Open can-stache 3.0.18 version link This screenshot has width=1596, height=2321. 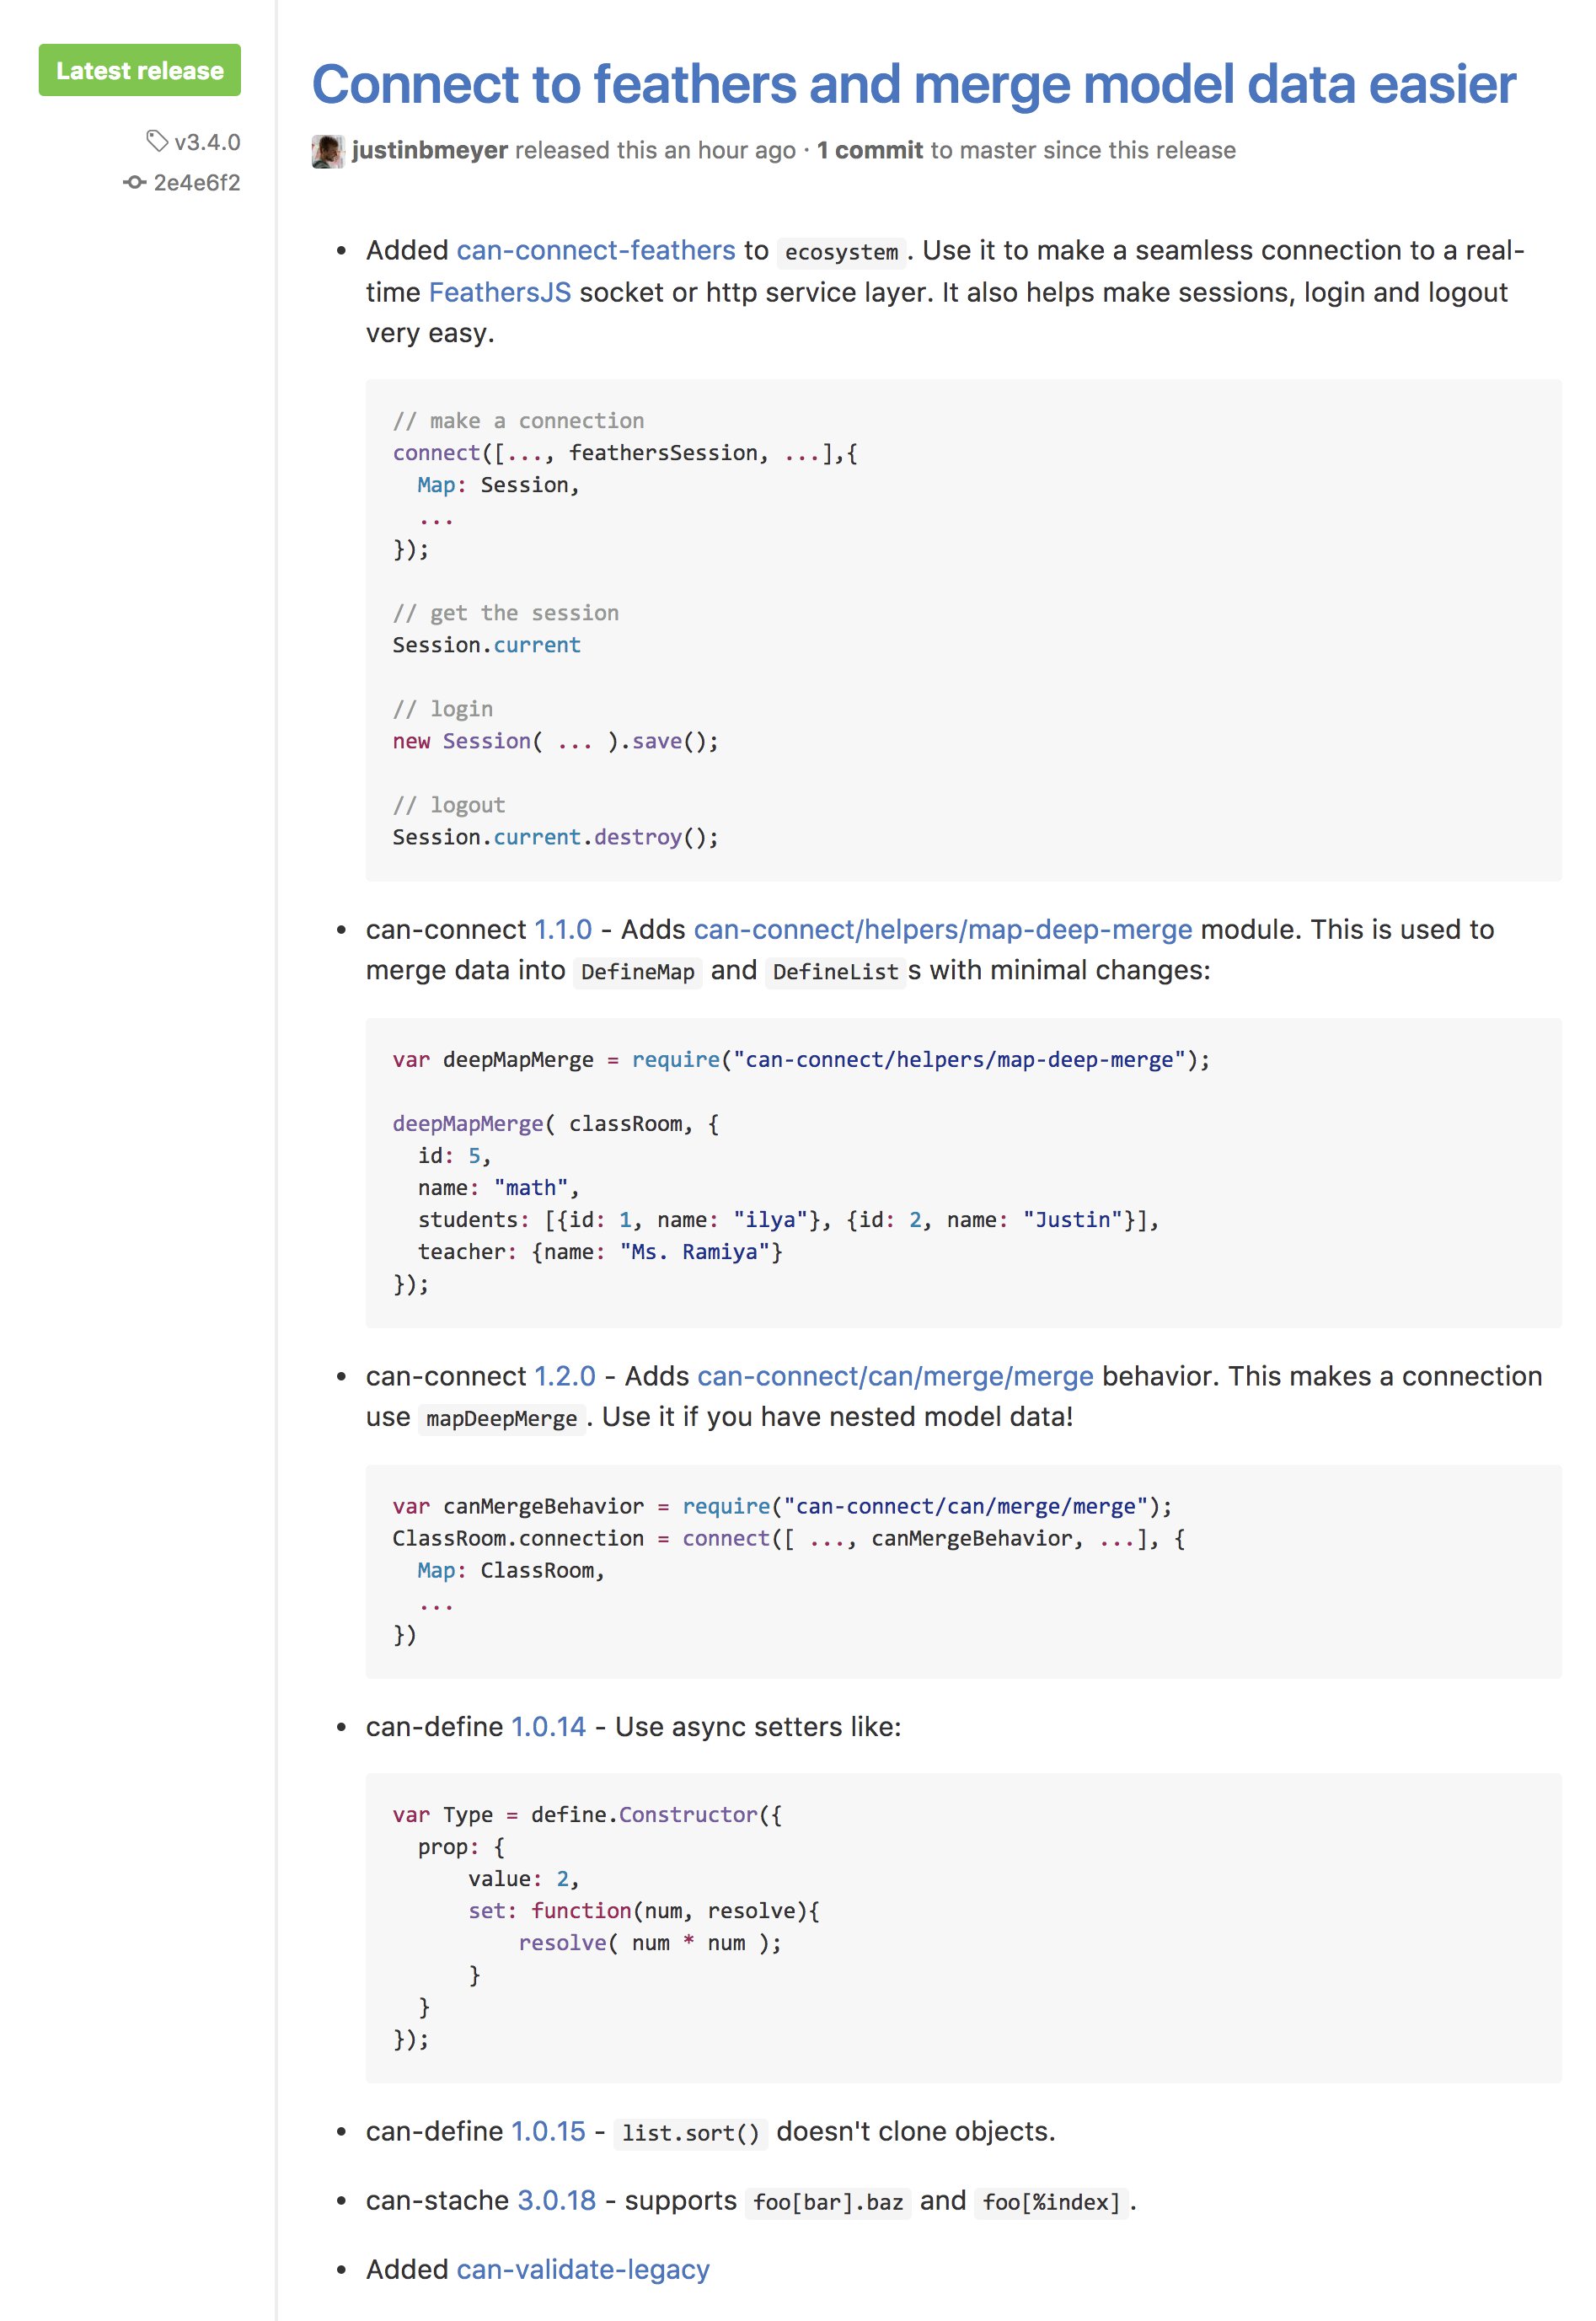(557, 2200)
